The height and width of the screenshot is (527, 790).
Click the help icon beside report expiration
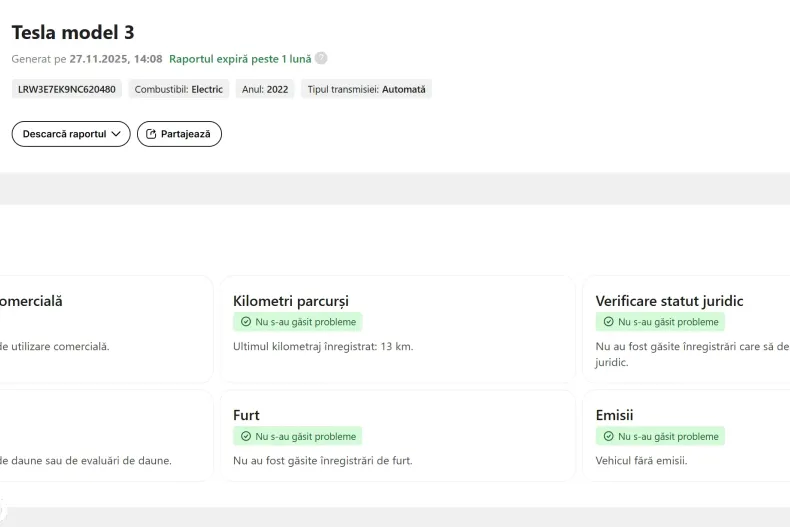pyautogui.click(x=321, y=59)
